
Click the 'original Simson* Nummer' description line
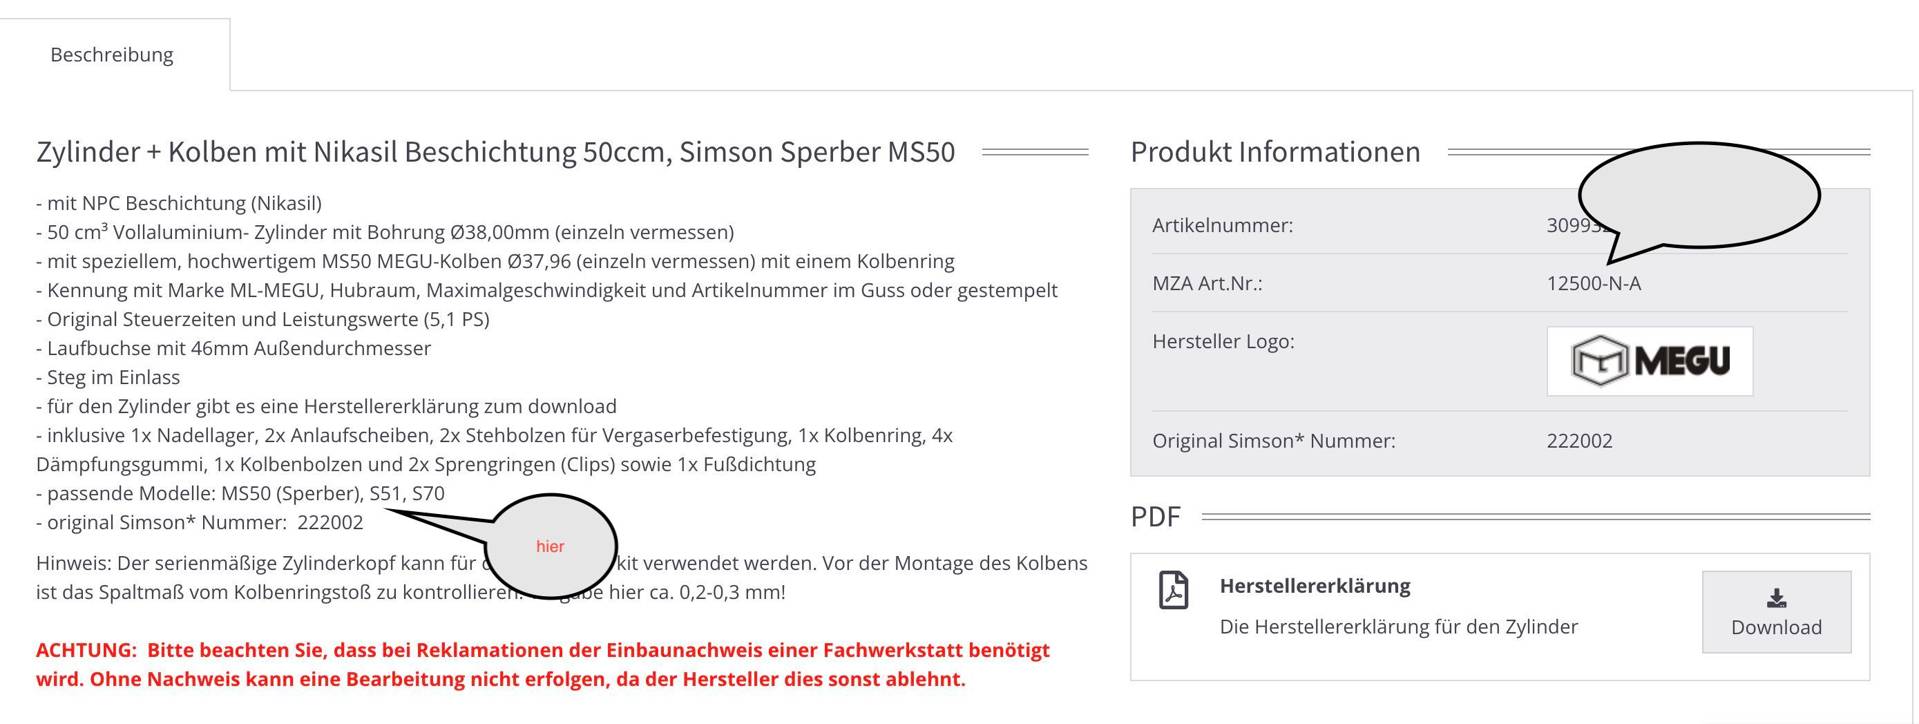tap(200, 522)
